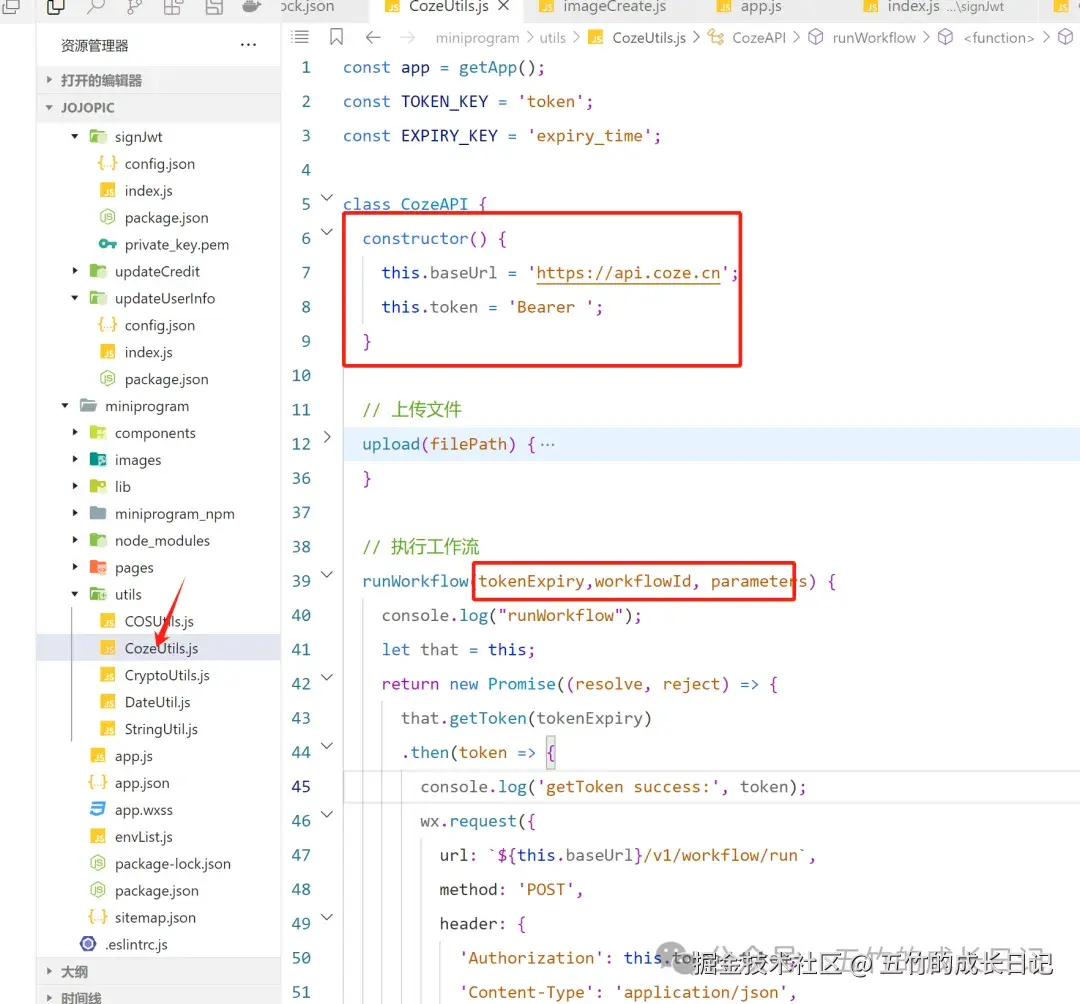Click the CozeAPI class symbol icon in breadcrumb
Viewport: 1080px width, 1004px height.
716,37
